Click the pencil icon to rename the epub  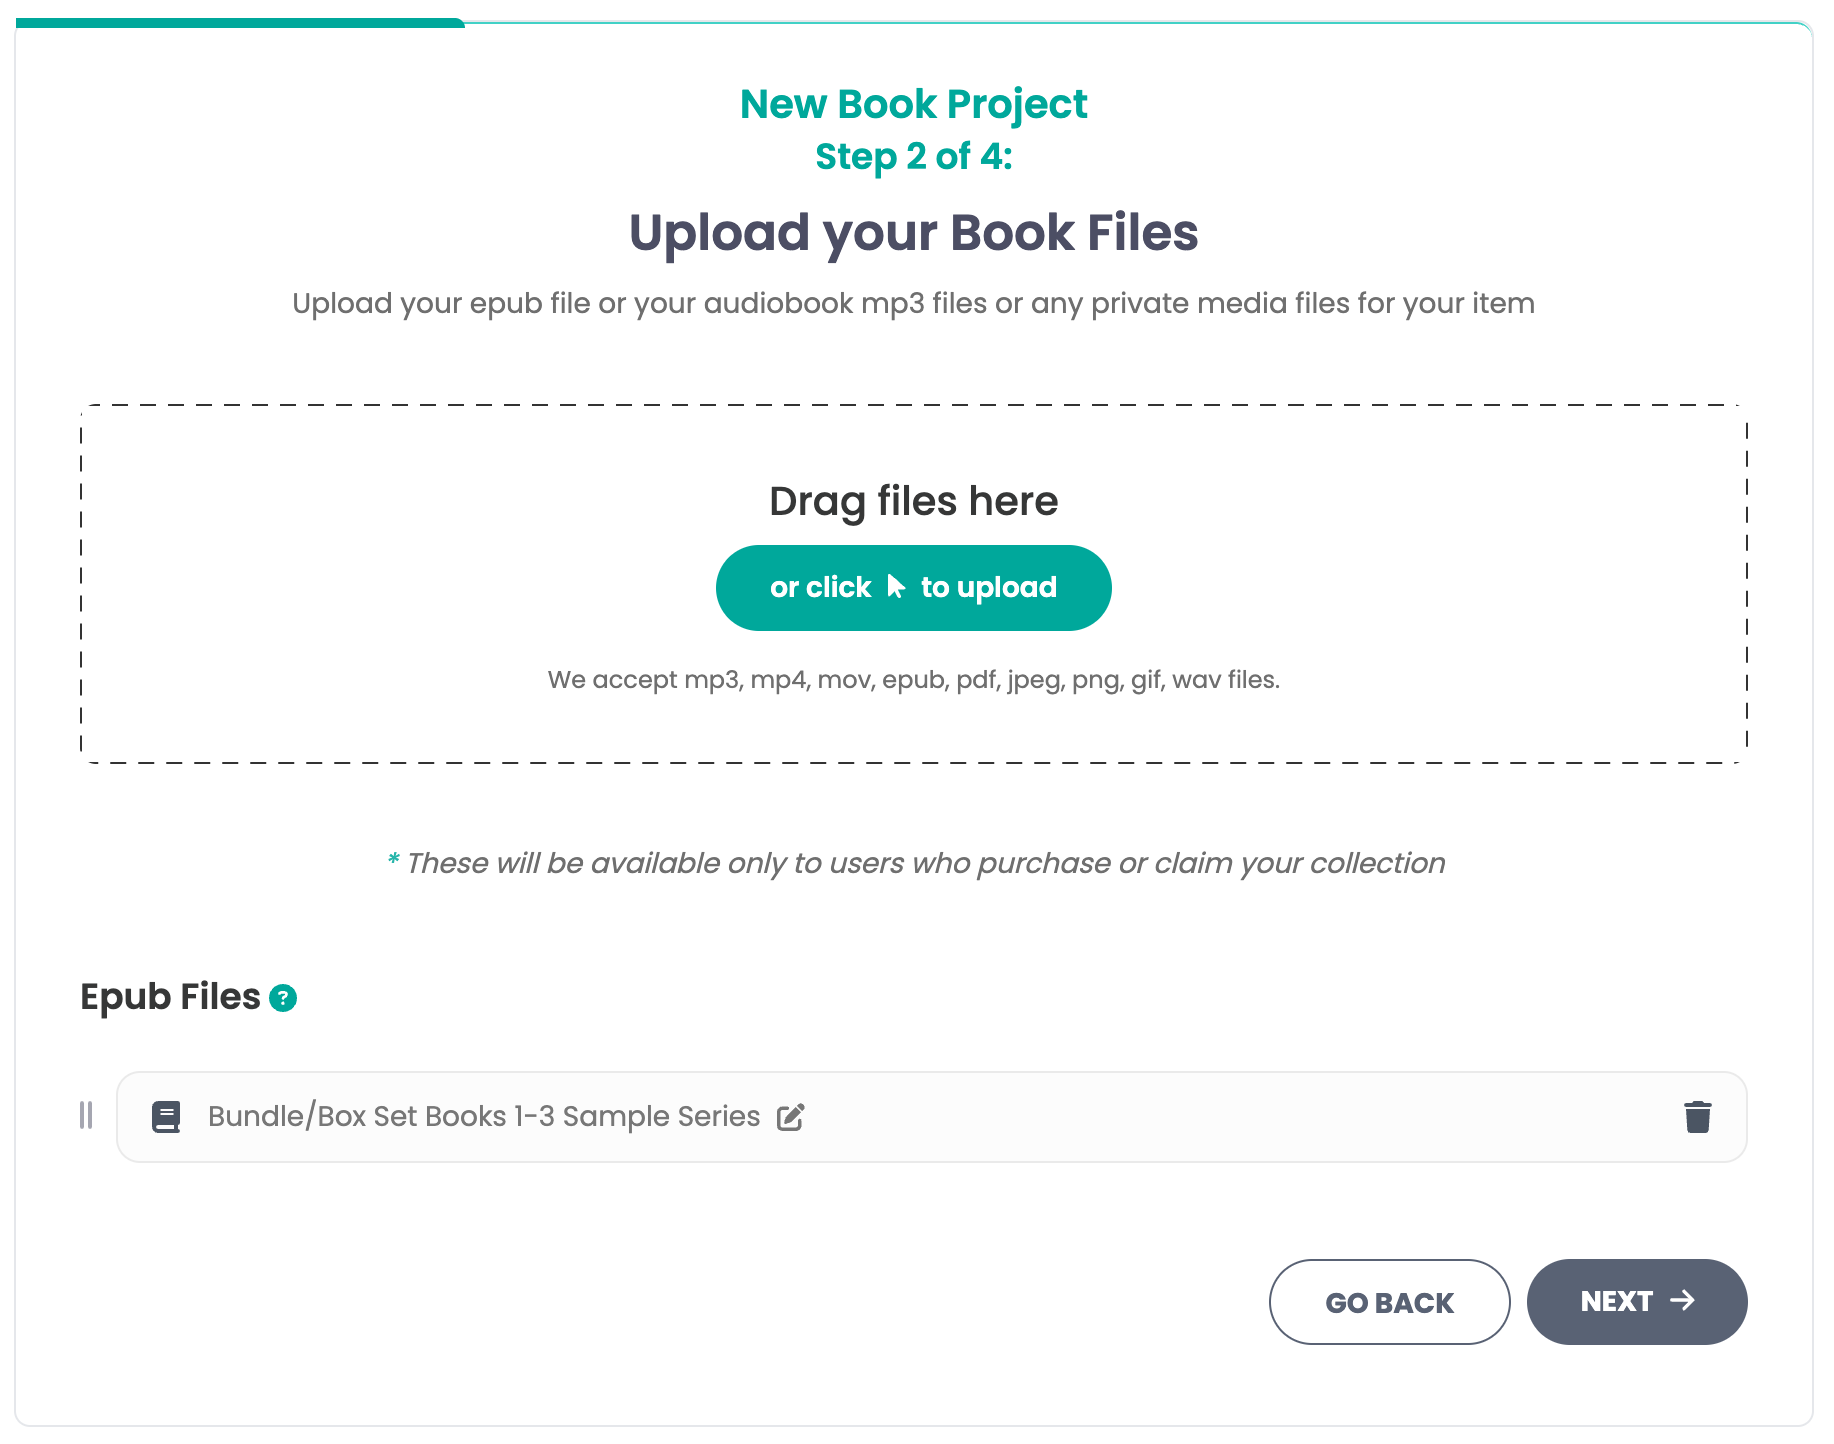[790, 1117]
